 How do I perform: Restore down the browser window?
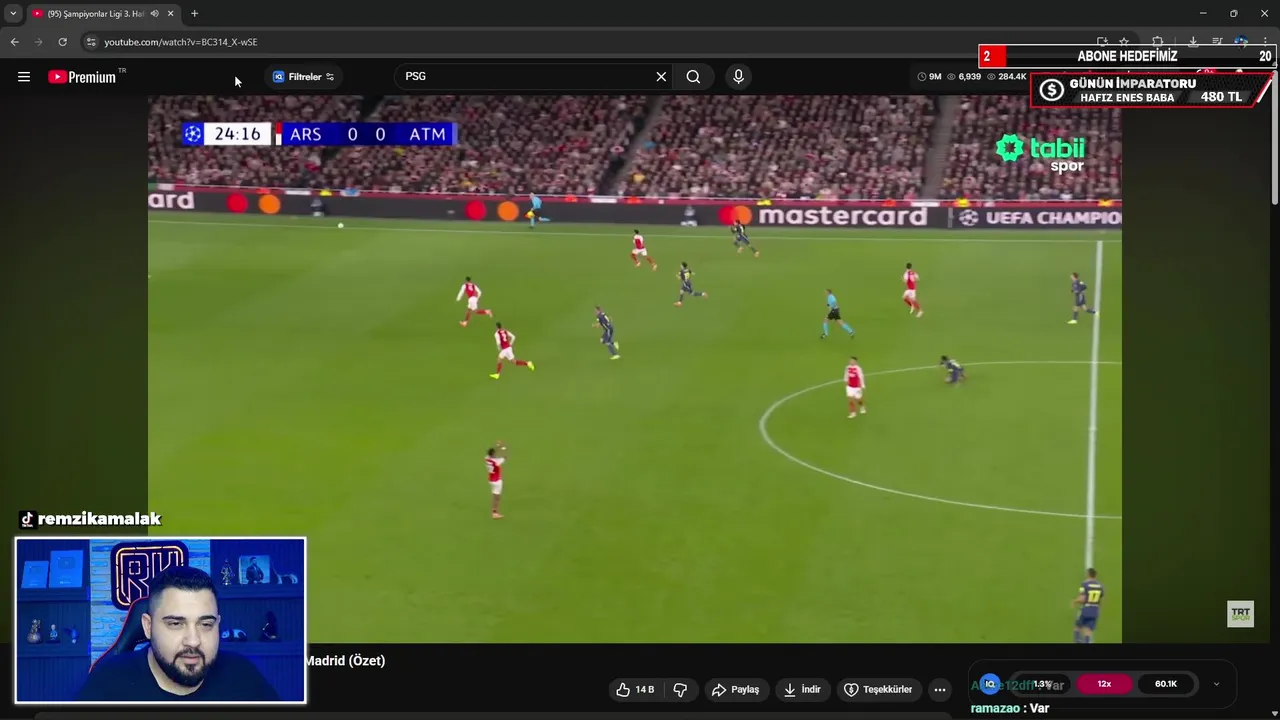[x=1233, y=13]
